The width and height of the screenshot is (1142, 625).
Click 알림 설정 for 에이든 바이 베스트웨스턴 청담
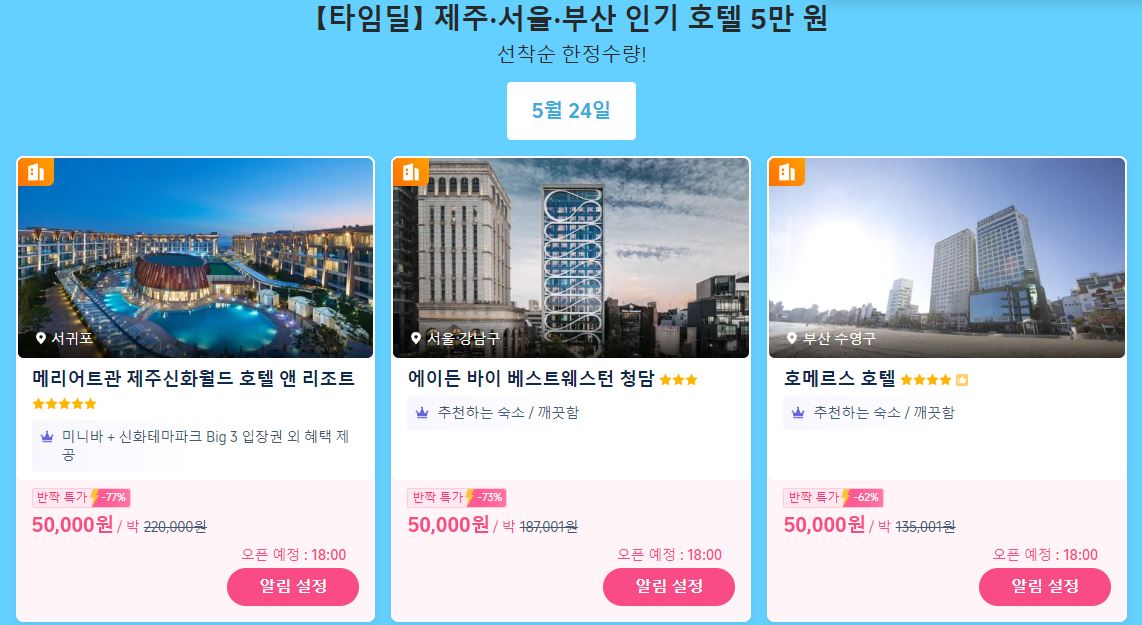pos(669,586)
